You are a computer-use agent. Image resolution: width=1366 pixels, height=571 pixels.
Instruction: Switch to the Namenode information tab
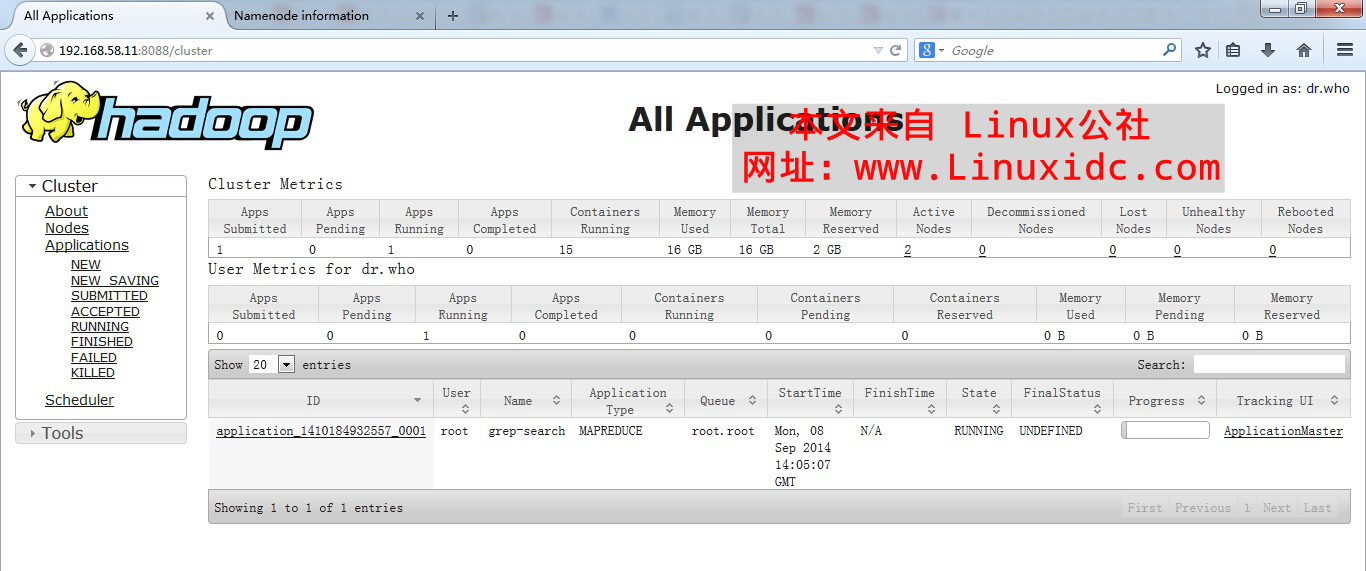tap(301, 16)
